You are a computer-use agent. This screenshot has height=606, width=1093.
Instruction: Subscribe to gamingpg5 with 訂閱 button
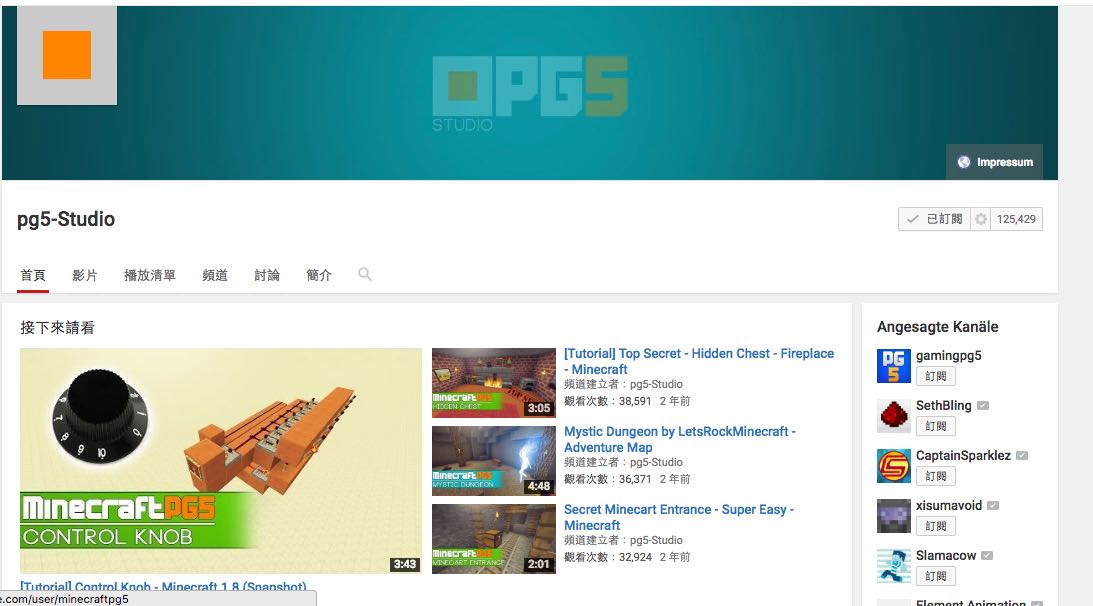click(x=935, y=376)
